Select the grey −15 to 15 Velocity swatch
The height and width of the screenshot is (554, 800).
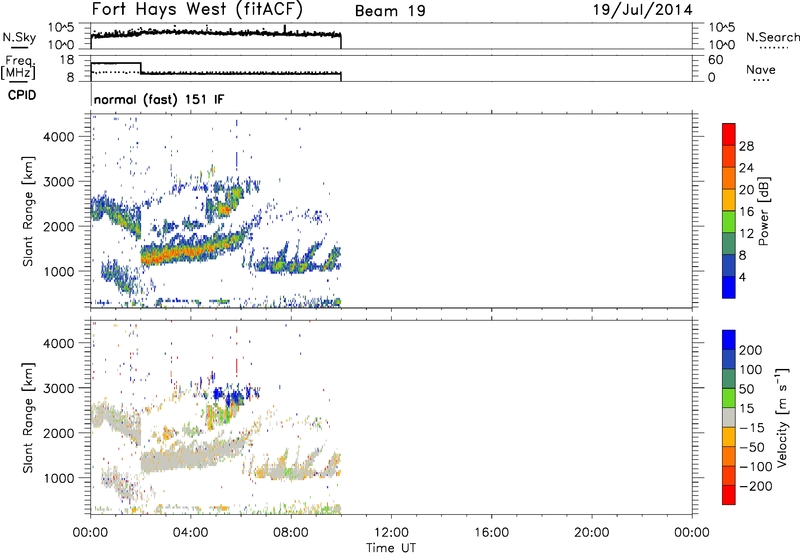(729, 418)
